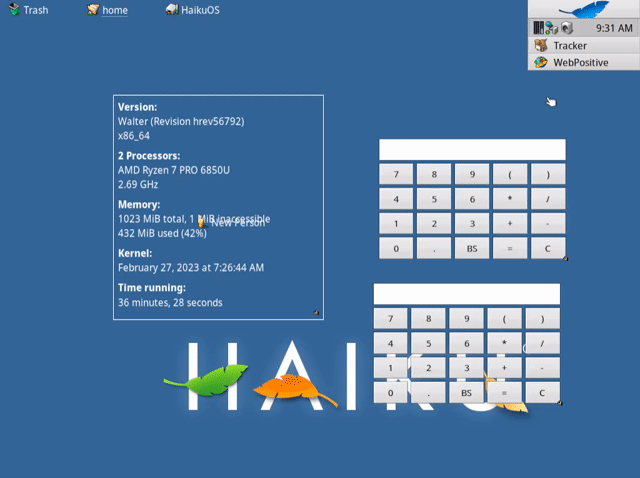Click 0 on the upper calculator
The image size is (640, 478).
point(396,249)
